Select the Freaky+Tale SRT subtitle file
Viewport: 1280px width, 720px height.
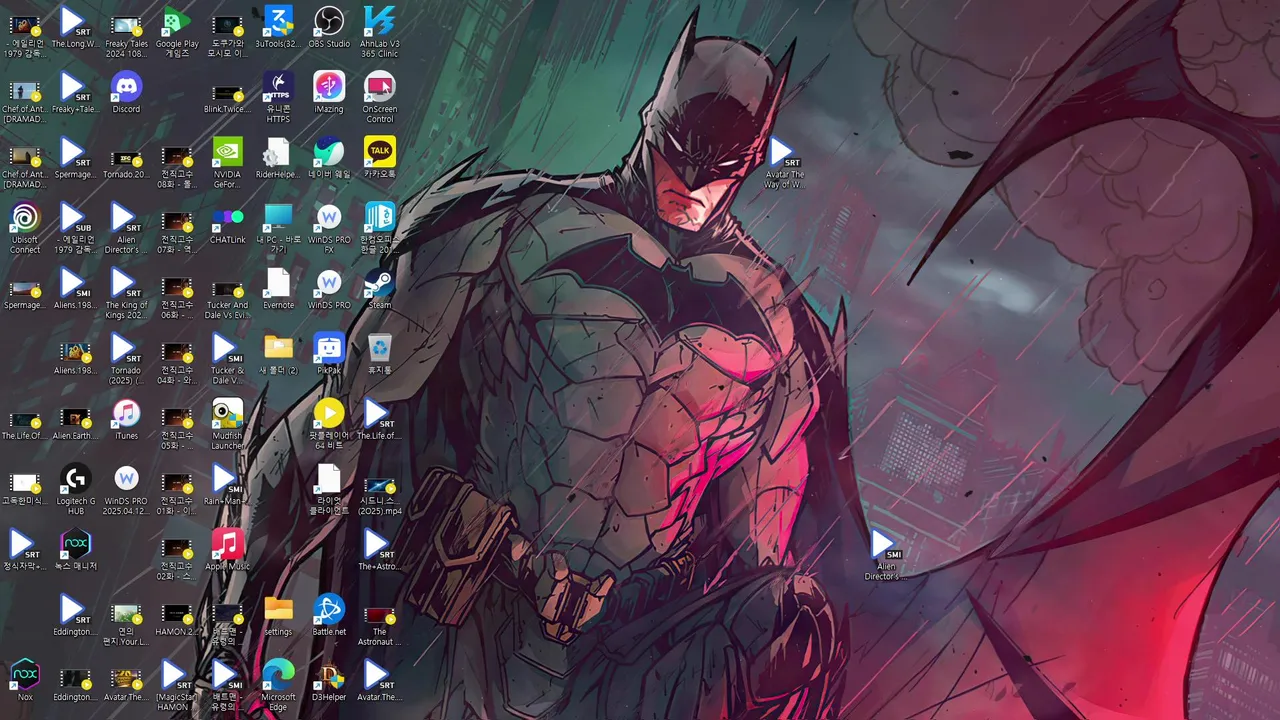pos(75,93)
